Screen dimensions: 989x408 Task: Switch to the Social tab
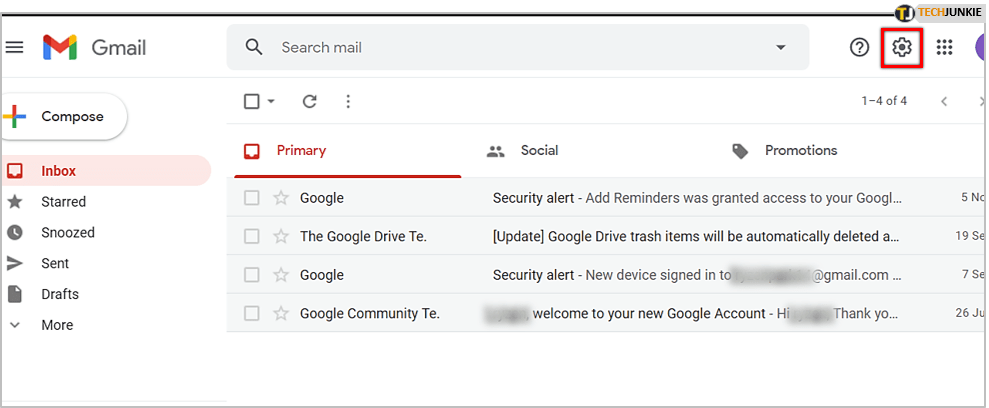click(x=538, y=151)
